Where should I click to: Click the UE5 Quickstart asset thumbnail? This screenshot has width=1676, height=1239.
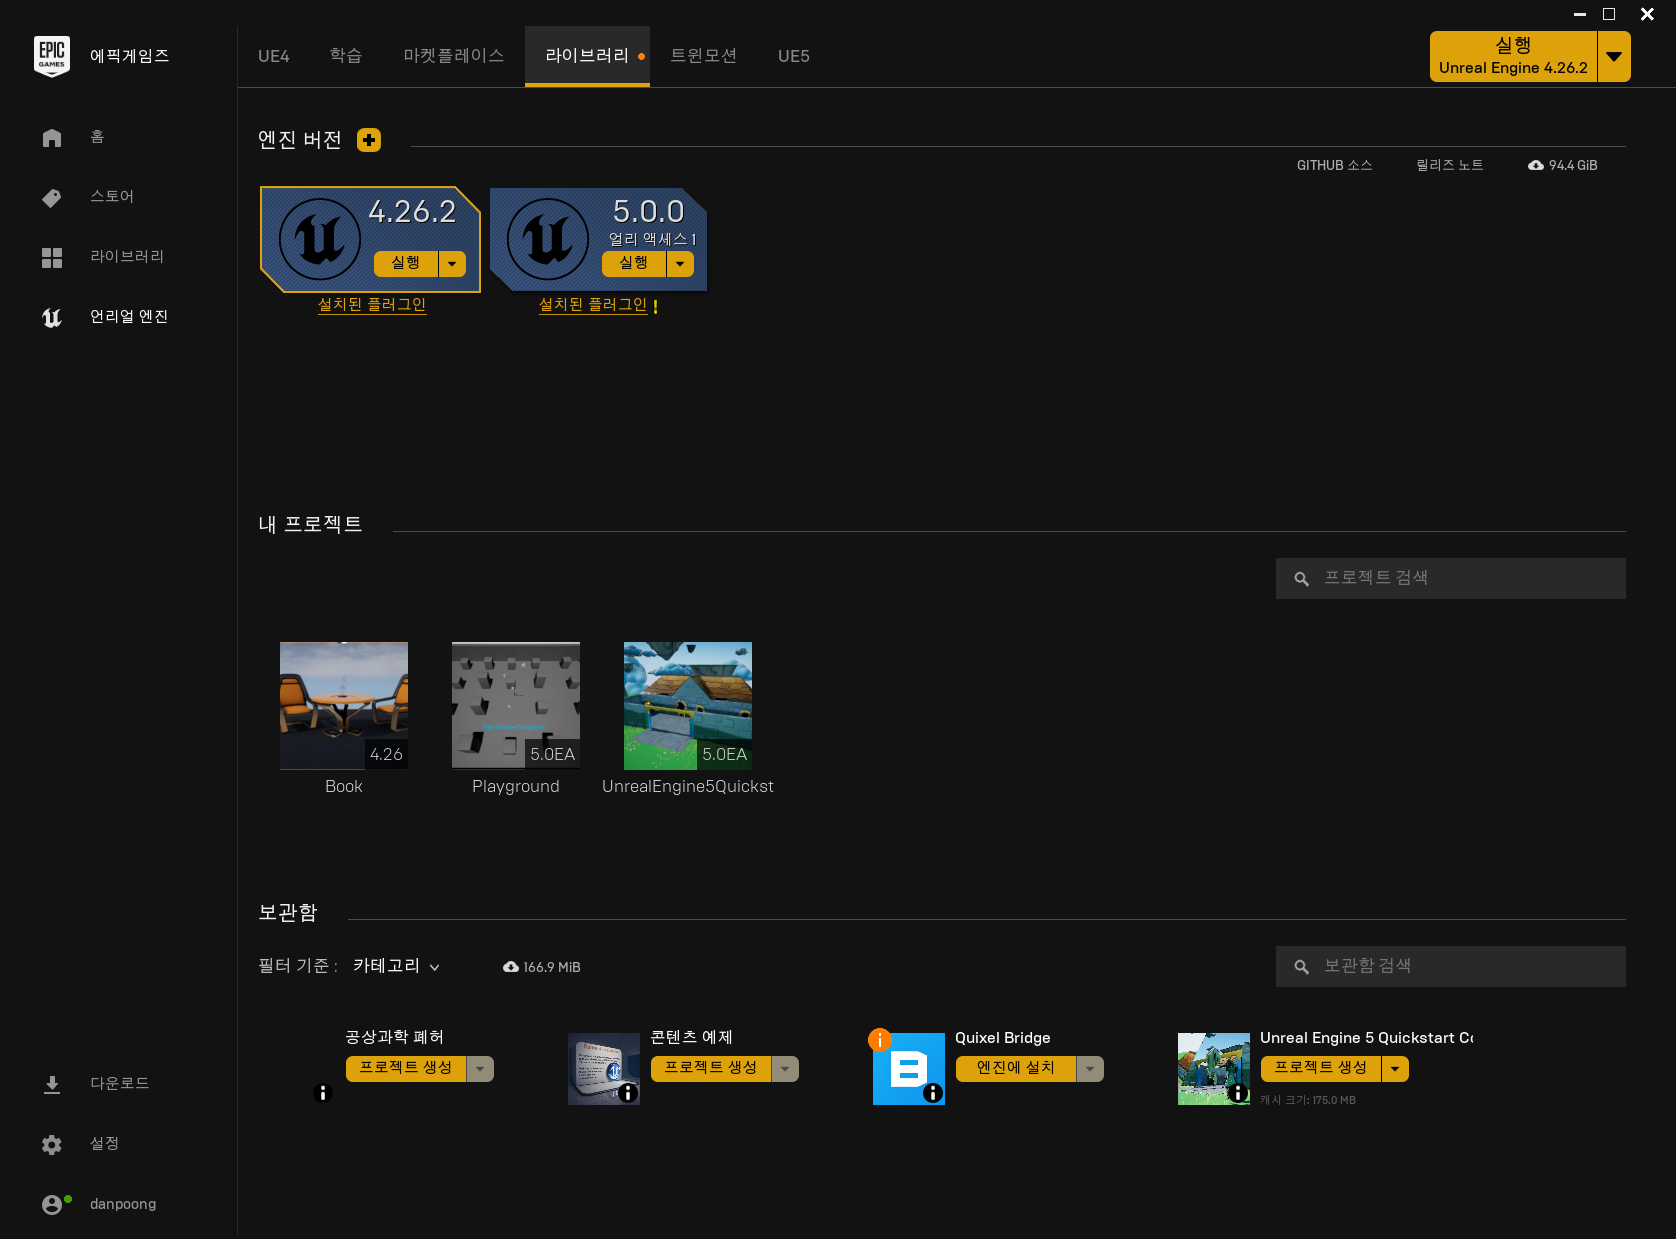click(x=1214, y=1069)
